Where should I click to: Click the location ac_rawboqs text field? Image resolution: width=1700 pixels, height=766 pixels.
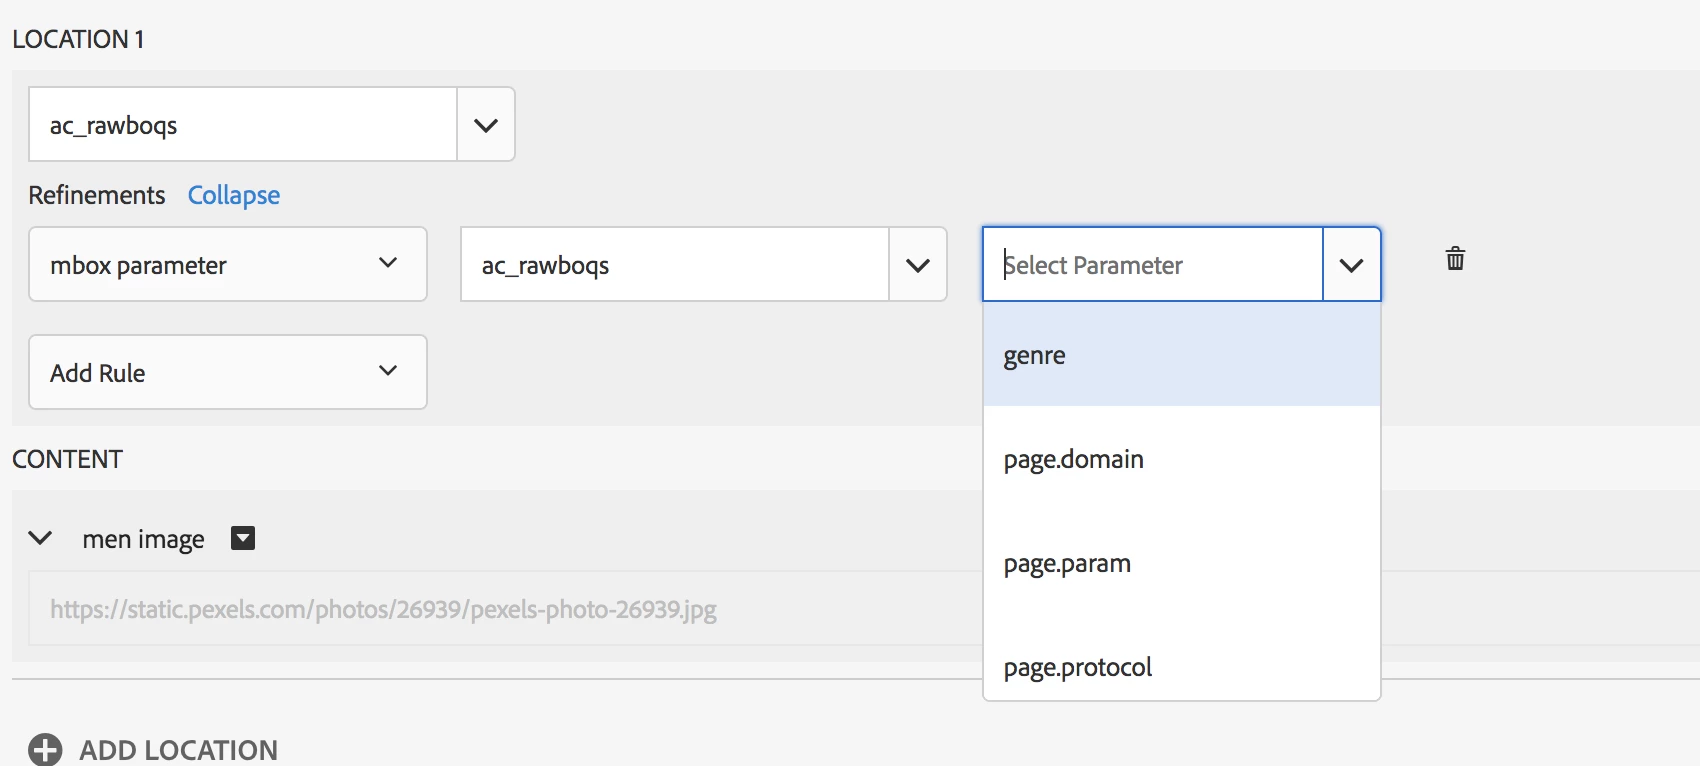[243, 125]
